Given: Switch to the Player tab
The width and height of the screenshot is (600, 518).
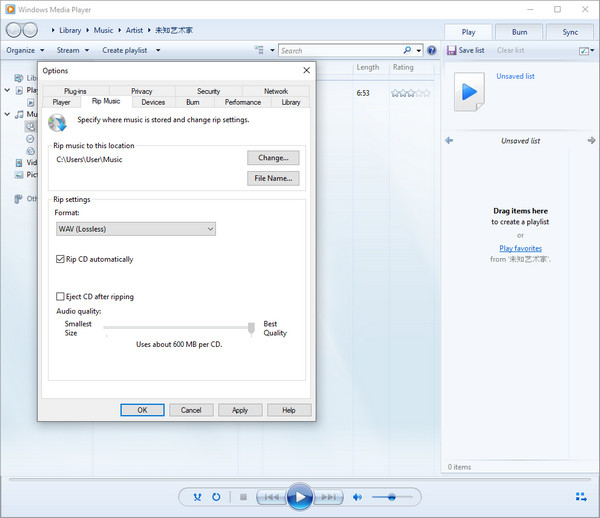Looking at the screenshot, I should 61,102.
